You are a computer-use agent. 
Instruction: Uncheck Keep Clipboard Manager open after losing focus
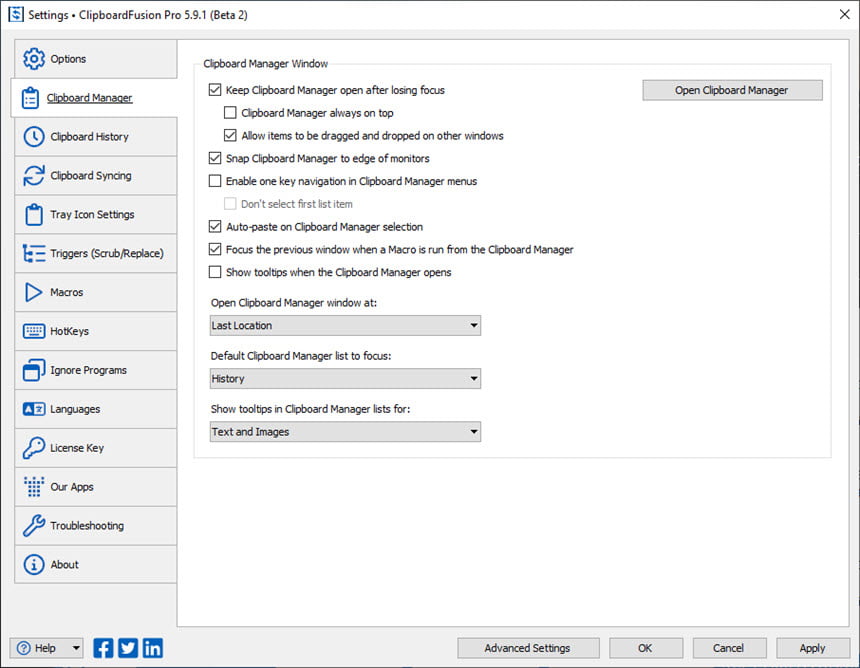[215, 90]
